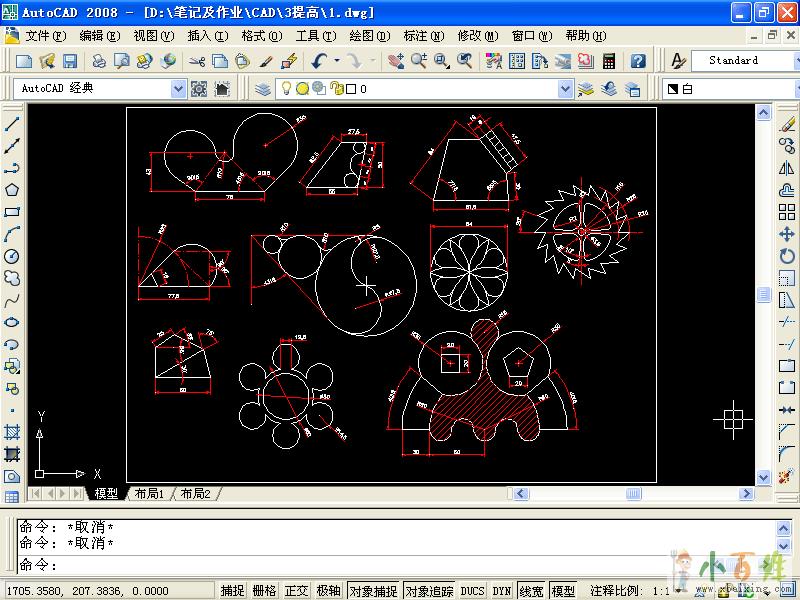Open the Layer Properties Manager
800x600 pixels.
(263, 89)
